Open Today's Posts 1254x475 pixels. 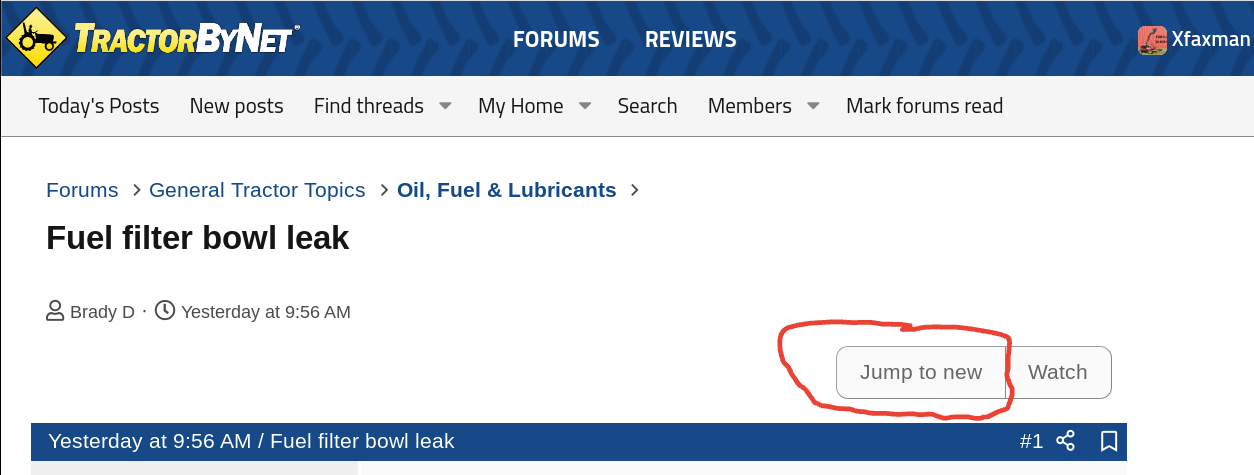coord(99,106)
